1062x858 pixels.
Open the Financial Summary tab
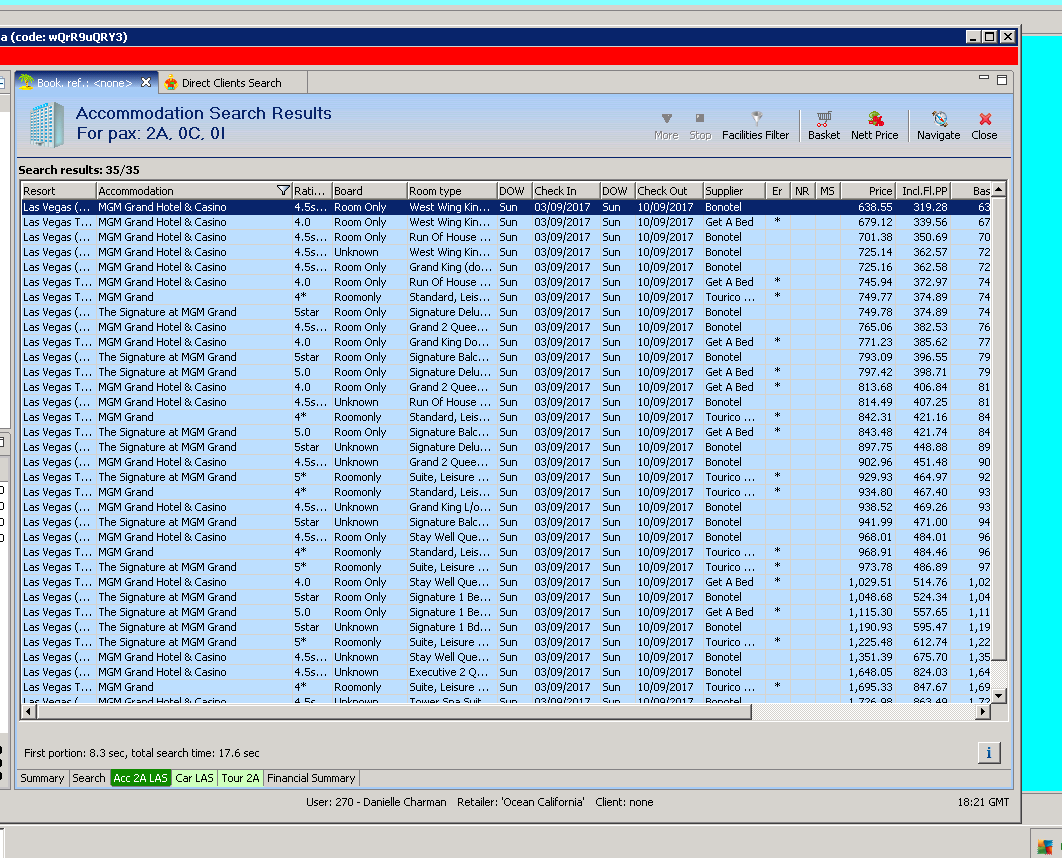(311, 778)
